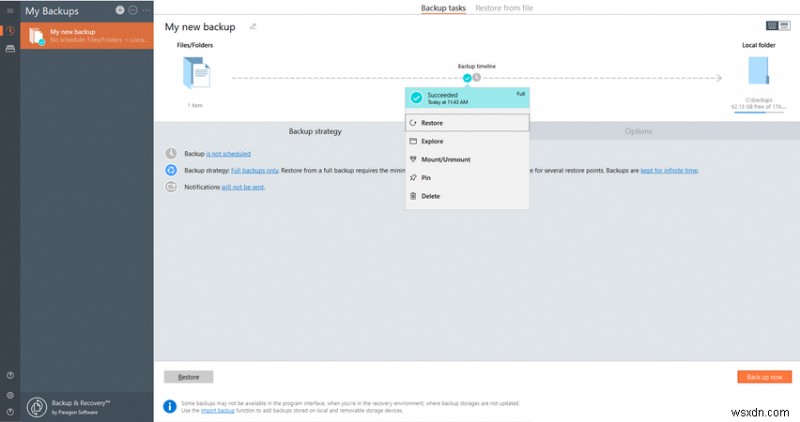This screenshot has height=422, width=800.
Task: Click the 'C:/backups' path text
Action: [x=759, y=100]
